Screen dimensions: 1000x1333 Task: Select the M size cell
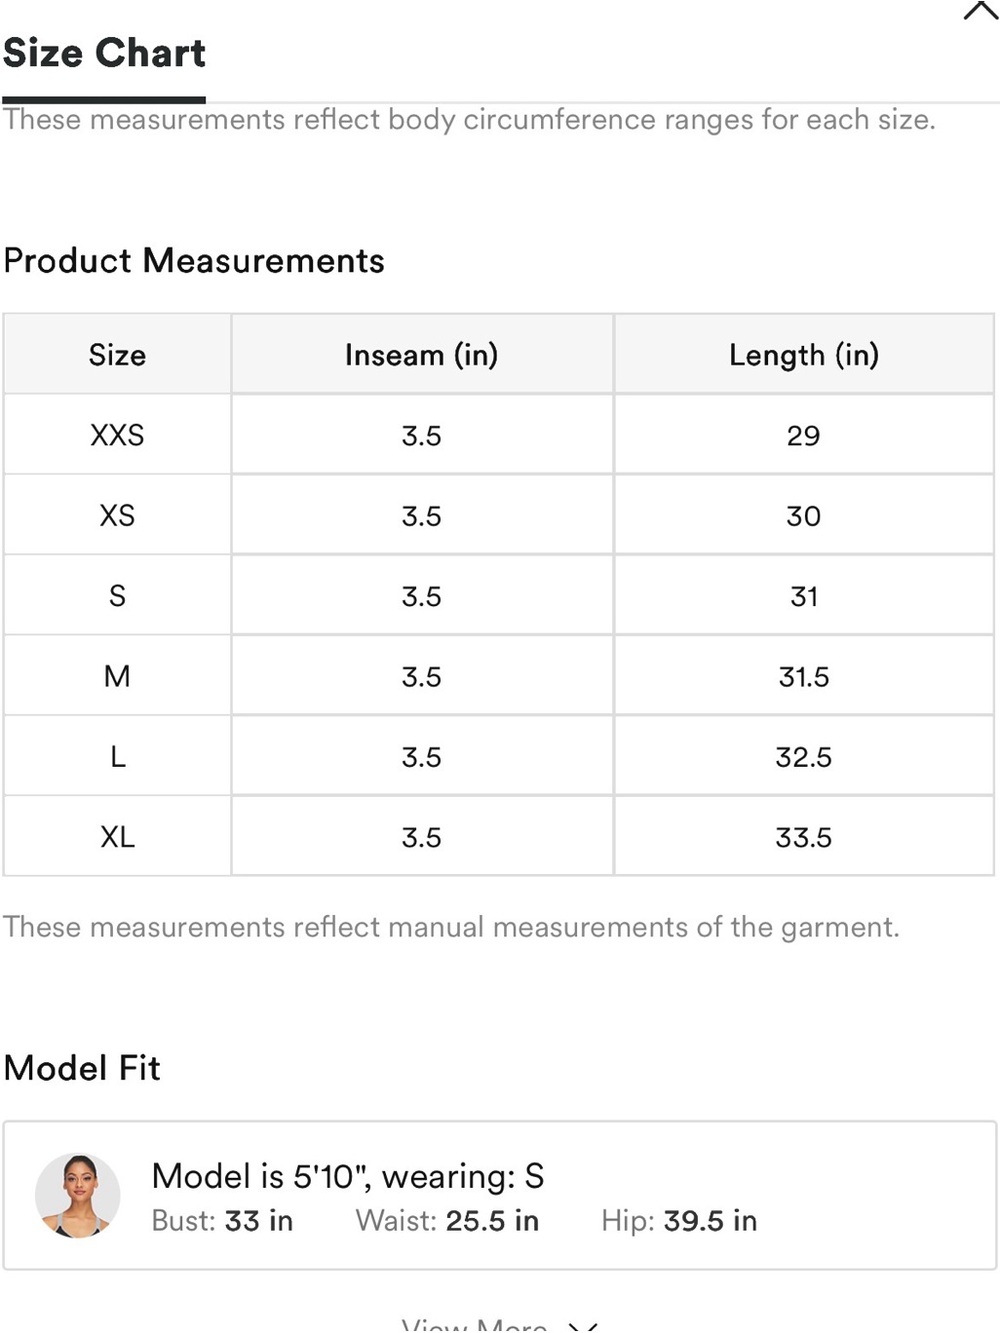click(117, 677)
